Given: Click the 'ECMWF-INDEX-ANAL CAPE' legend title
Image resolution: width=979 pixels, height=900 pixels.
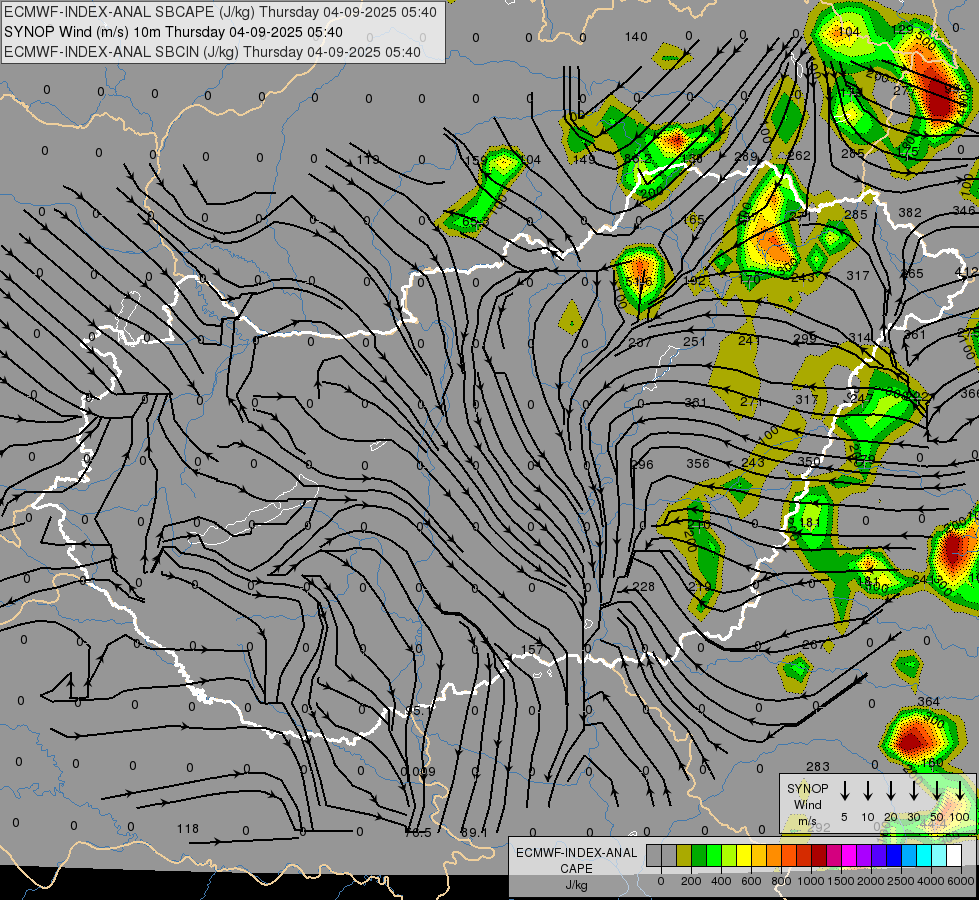Looking at the screenshot, I should pyautogui.click(x=576, y=860).
